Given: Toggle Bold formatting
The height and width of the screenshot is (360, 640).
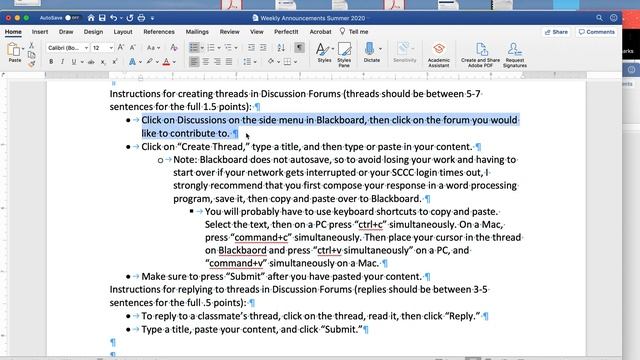Looking at the screenshot, I should point(51,62).
